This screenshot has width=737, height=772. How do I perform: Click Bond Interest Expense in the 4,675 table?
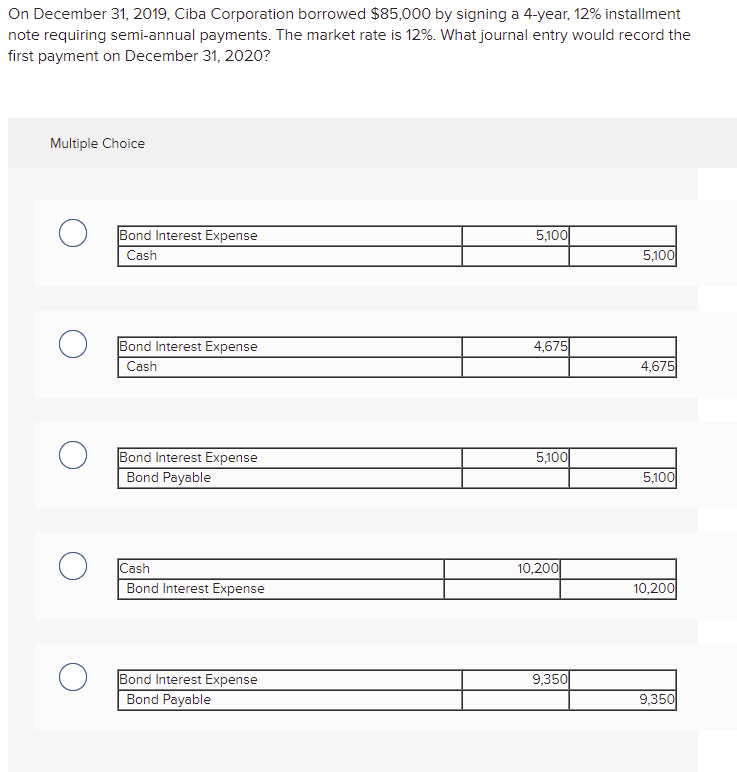(188, 347)
